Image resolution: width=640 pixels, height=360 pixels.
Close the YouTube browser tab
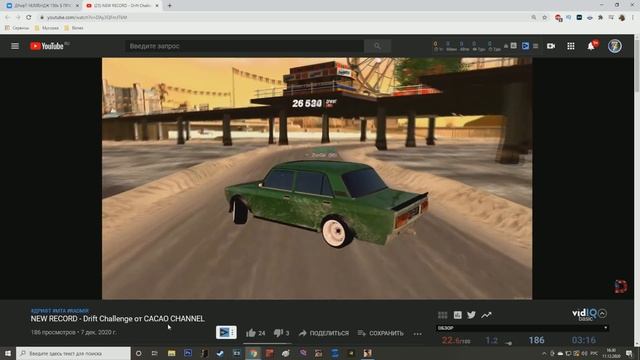157,6
